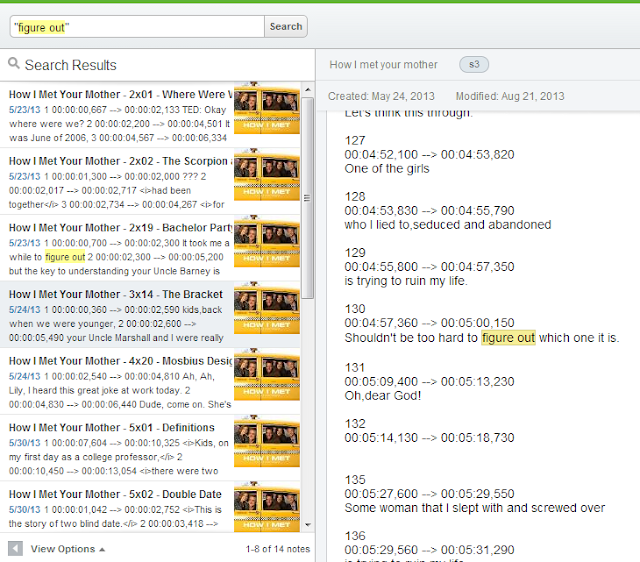Focus the "figure out" search input field
This screenshot has width=640, height=562.
[137, 27]
